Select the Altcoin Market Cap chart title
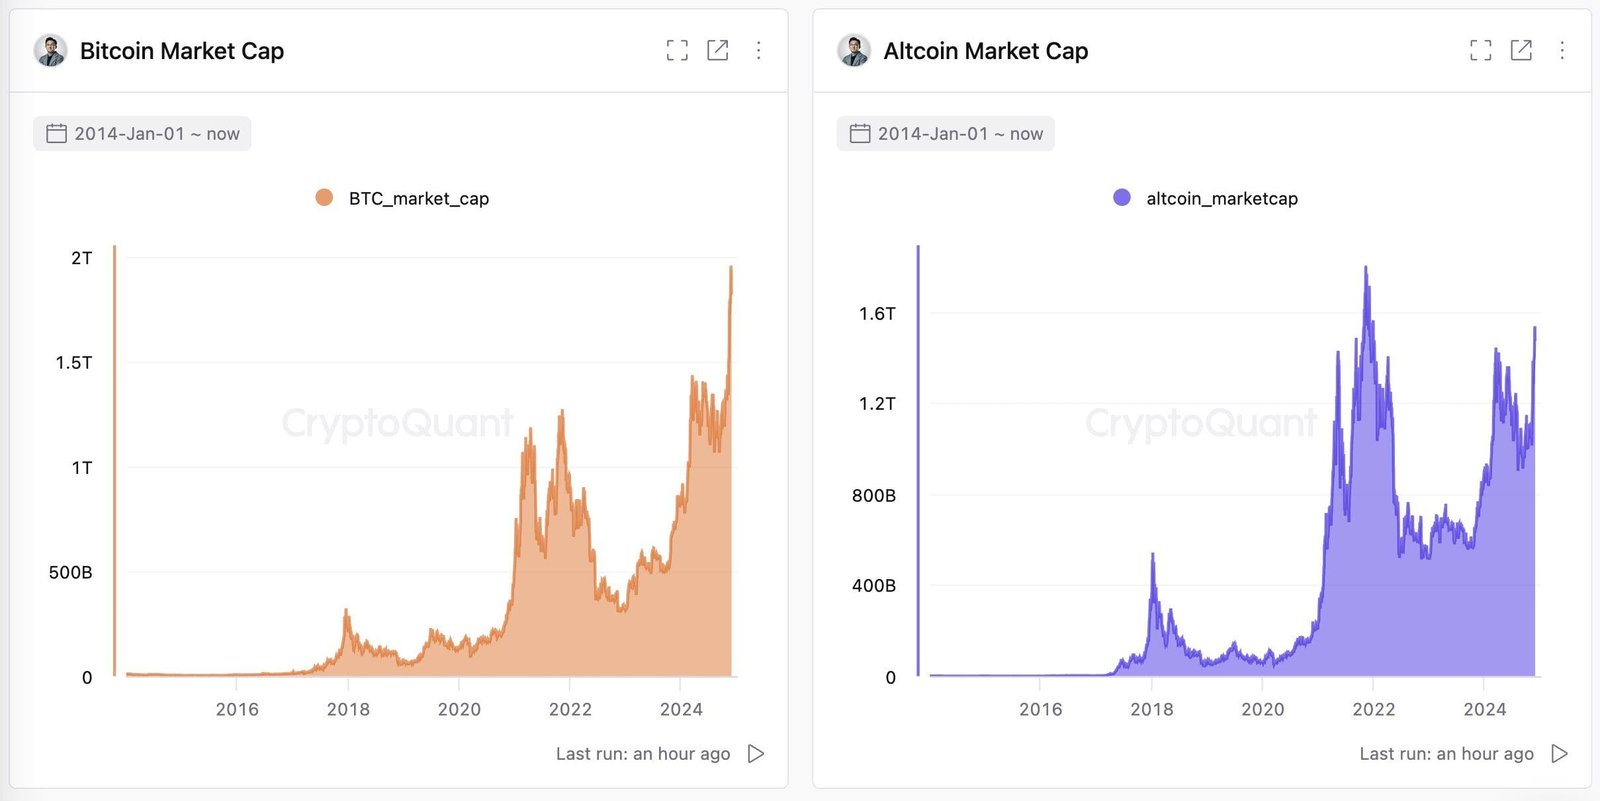The height and width of the screenshot is (801, 1600). point(986,50)
